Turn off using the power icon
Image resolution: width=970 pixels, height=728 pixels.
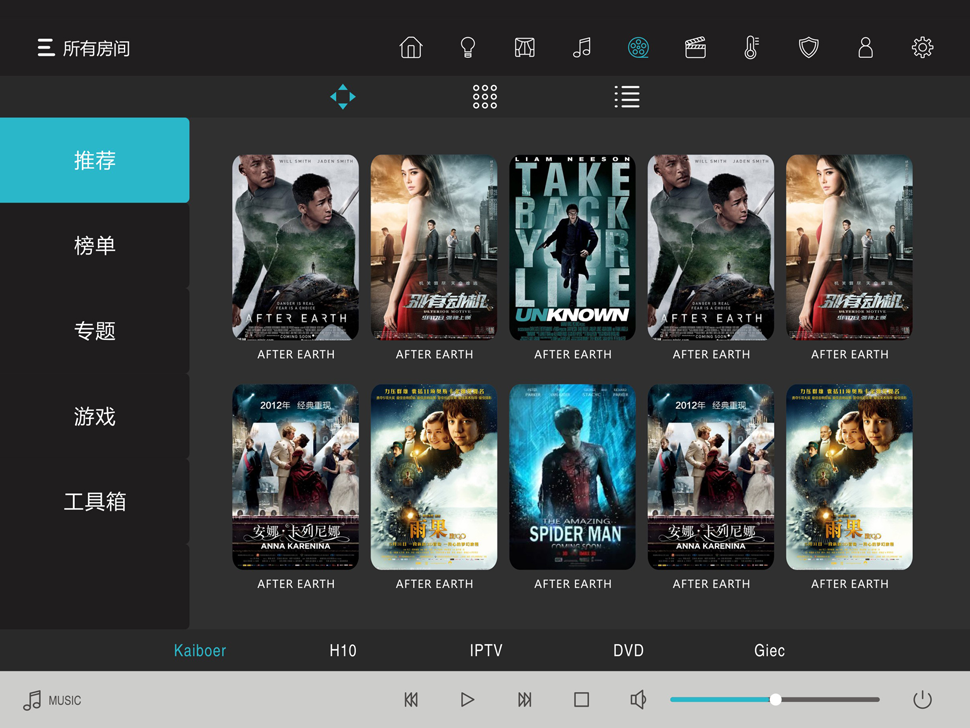click(x=922, y=700)
